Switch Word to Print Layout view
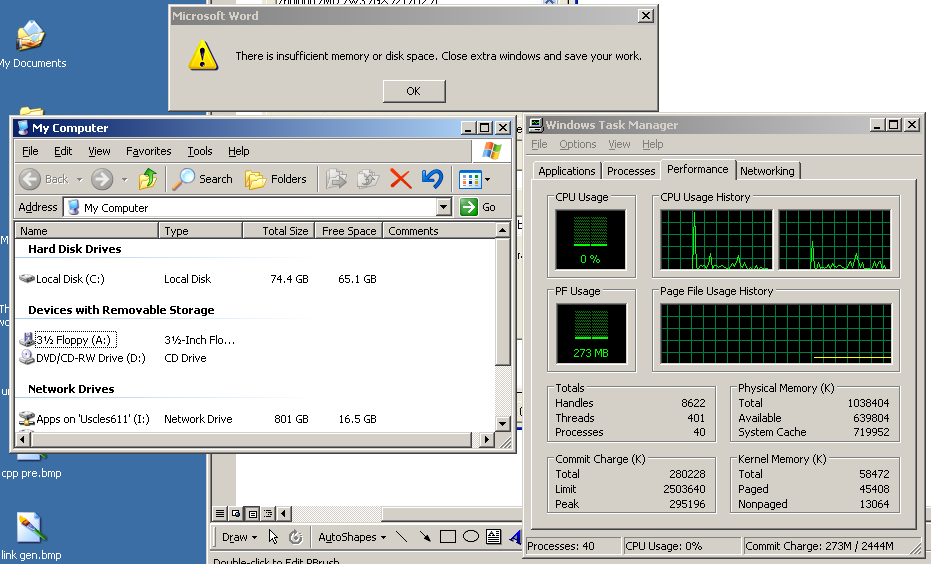 click(252, 514)
